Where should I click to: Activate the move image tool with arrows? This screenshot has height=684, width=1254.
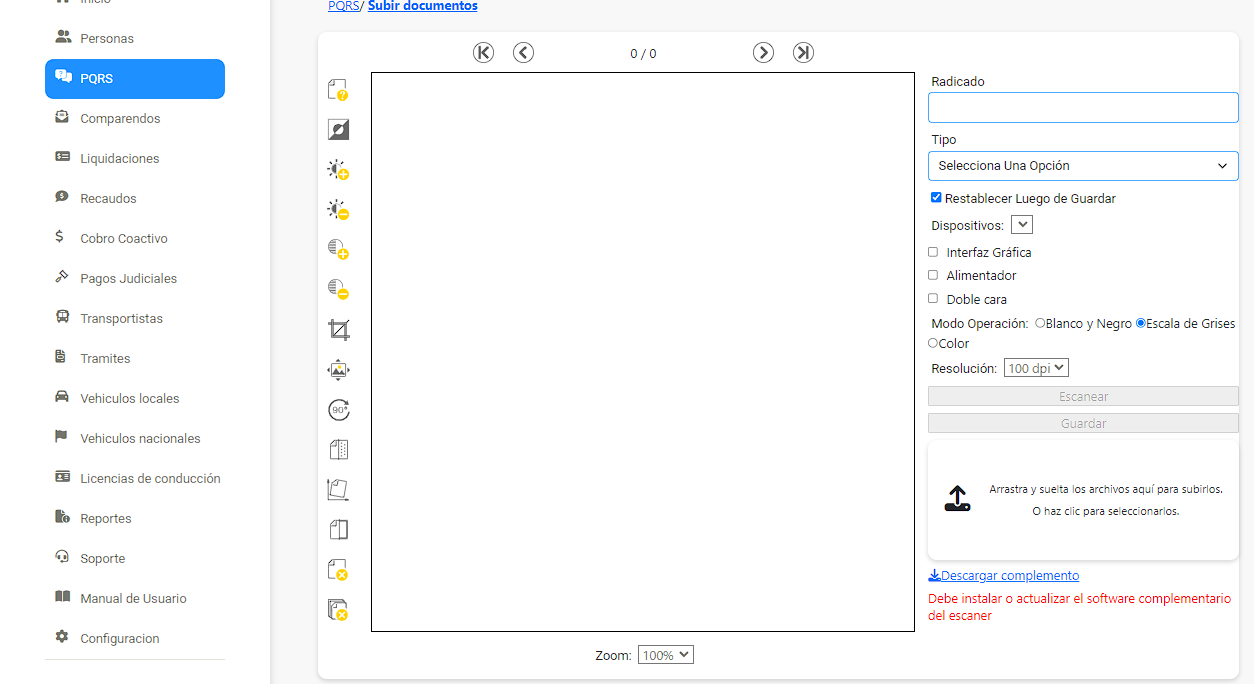pyautogui.click(x=338, y=370)
